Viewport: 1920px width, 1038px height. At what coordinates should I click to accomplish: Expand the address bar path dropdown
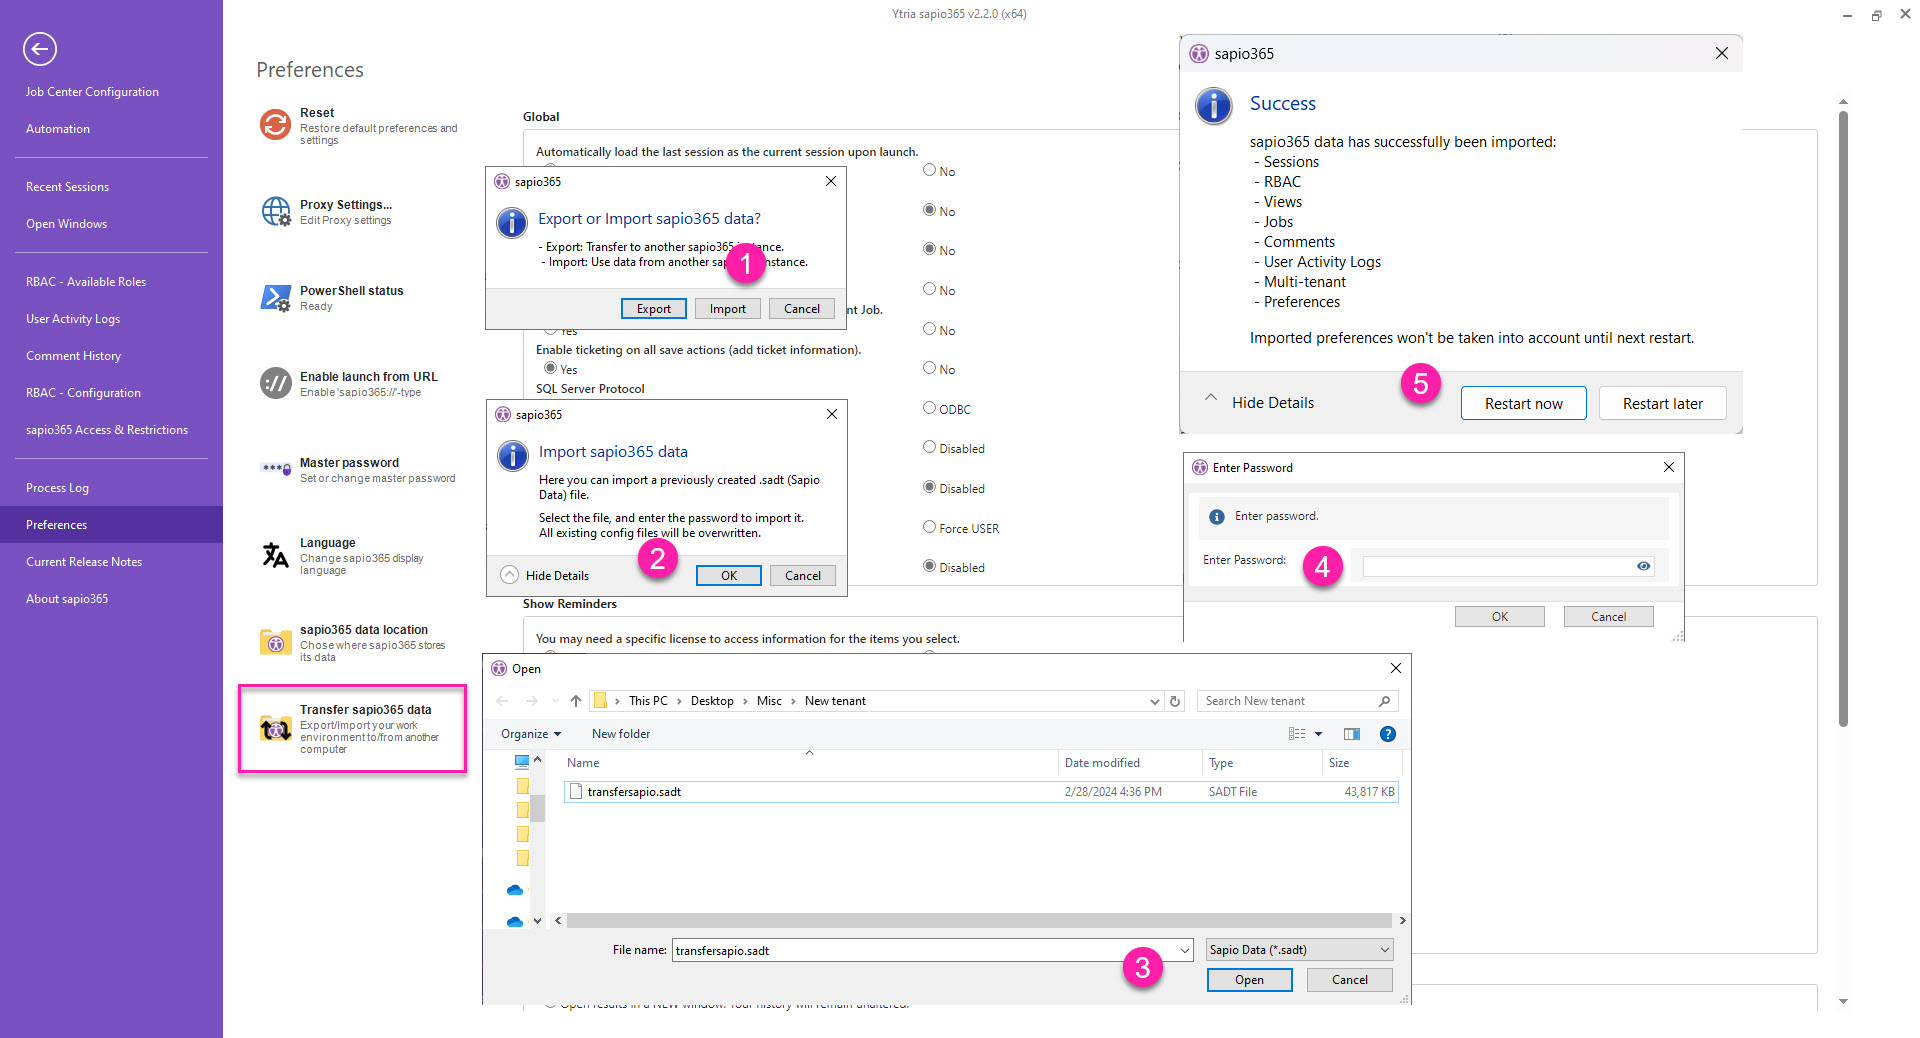click(1155, 701)
